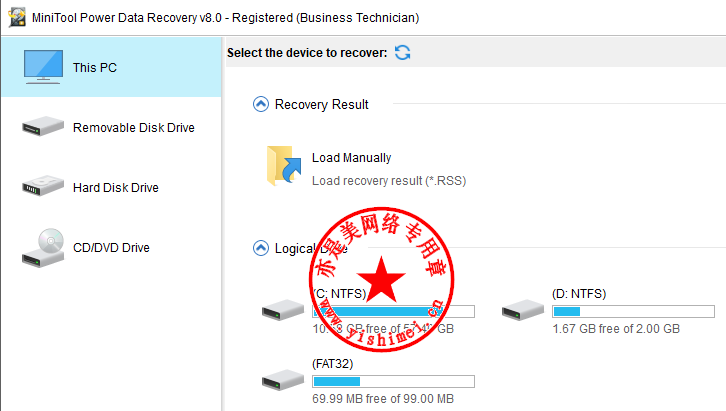
Task: Select the C: NTFS drive icon
Action: 283,310
